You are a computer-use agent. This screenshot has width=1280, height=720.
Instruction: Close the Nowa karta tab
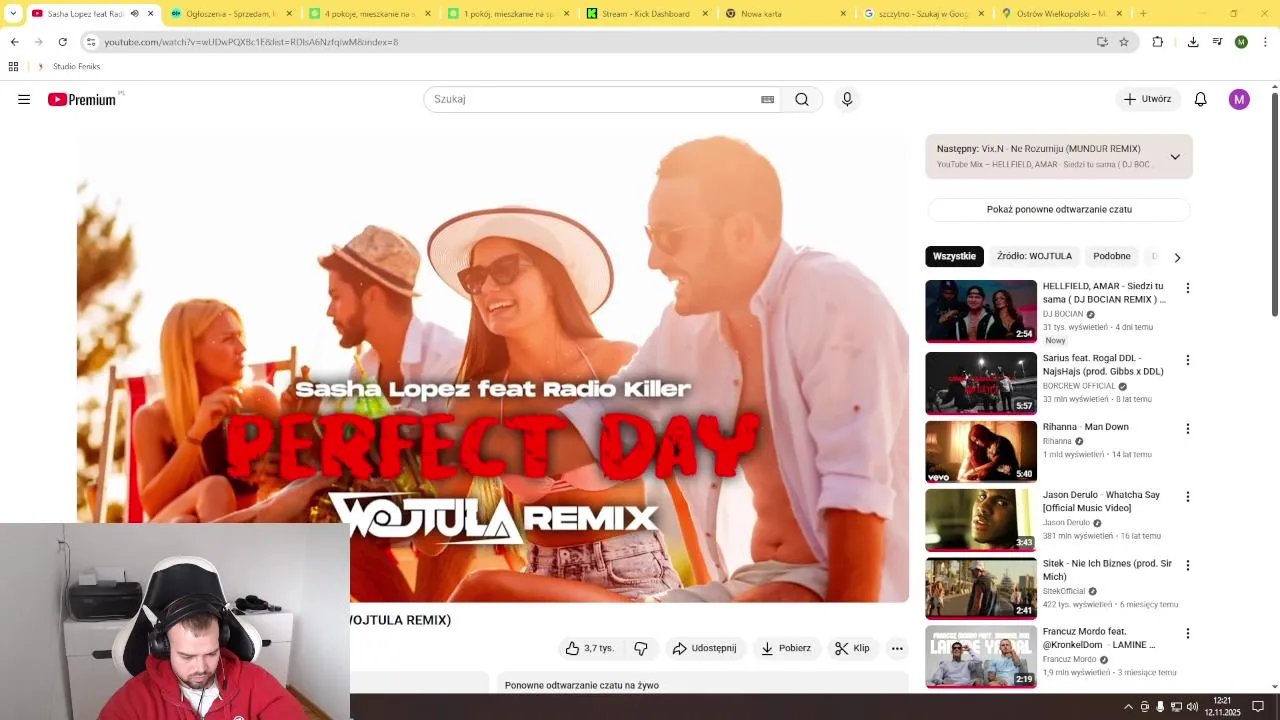coord(843,14)
